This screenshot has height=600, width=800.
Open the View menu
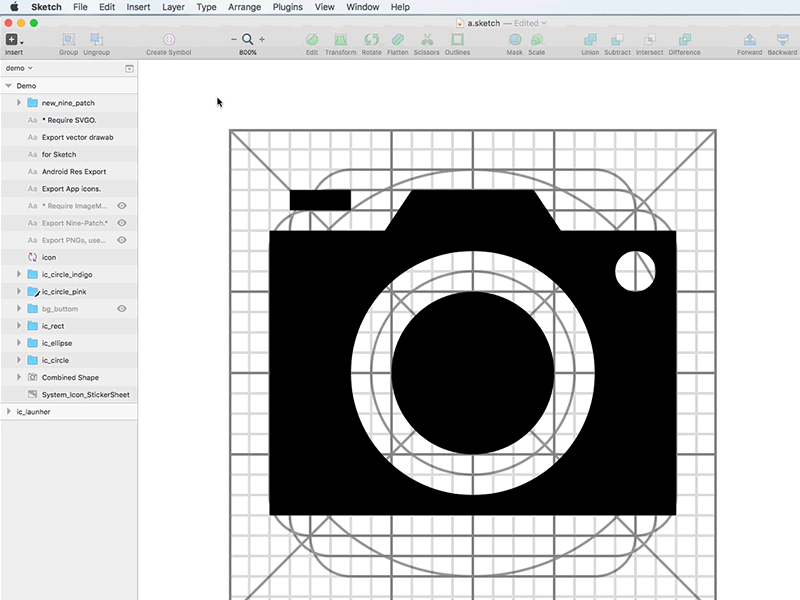pyautogui.click(x=324, y=7)
